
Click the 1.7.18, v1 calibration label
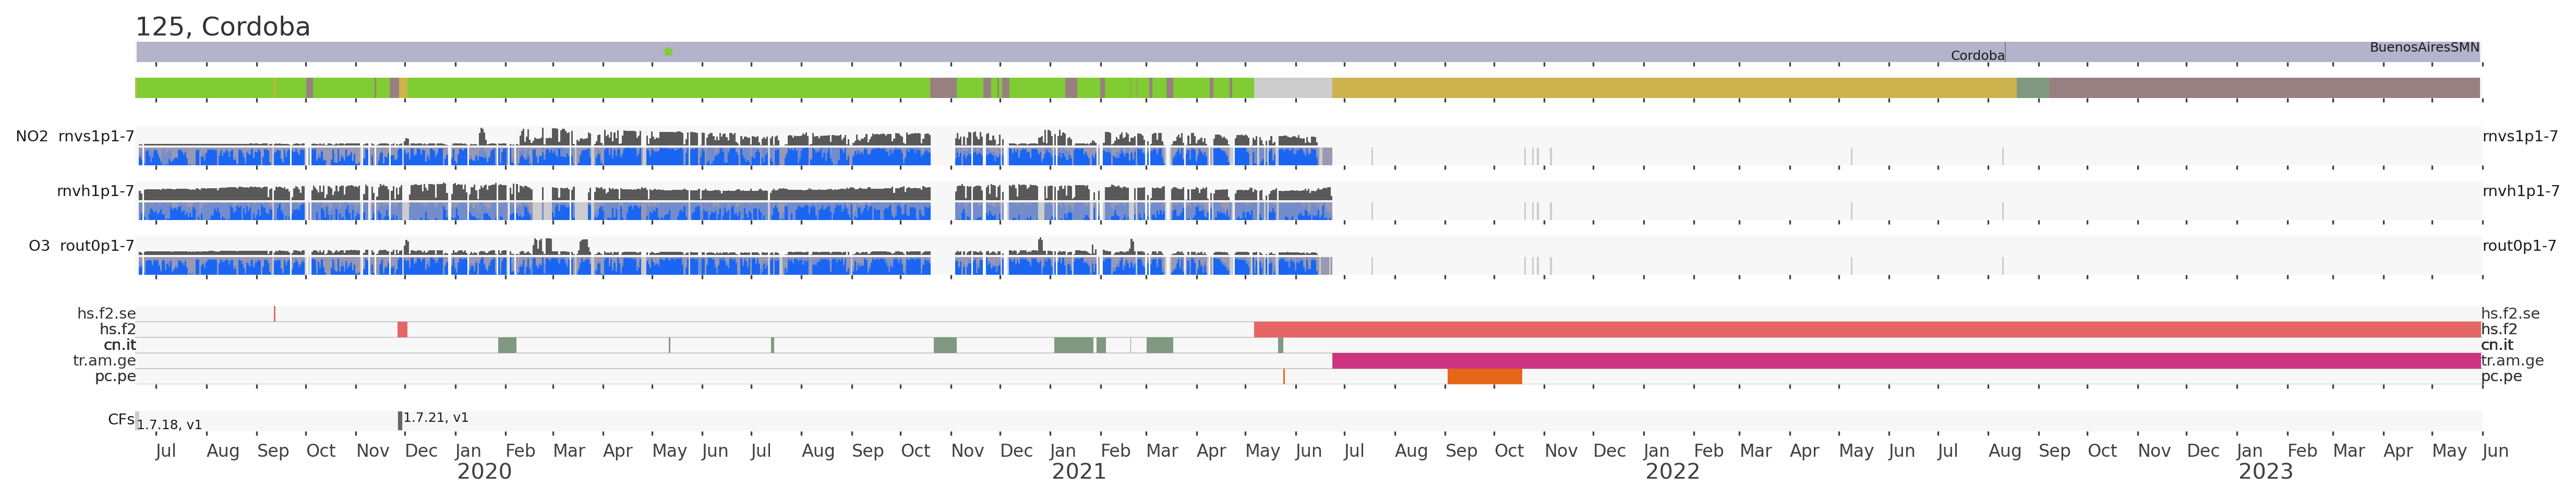pyautogui.click(x=169, y=425)
